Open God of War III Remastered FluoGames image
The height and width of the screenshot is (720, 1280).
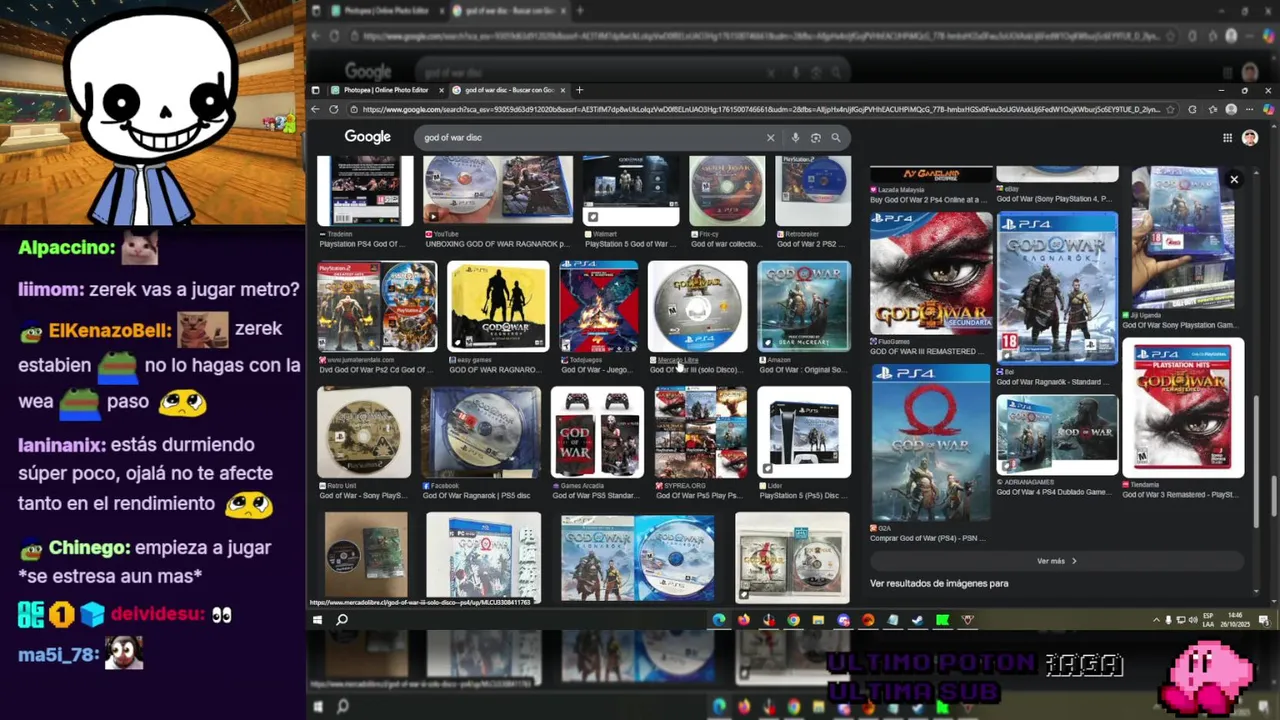931,273
